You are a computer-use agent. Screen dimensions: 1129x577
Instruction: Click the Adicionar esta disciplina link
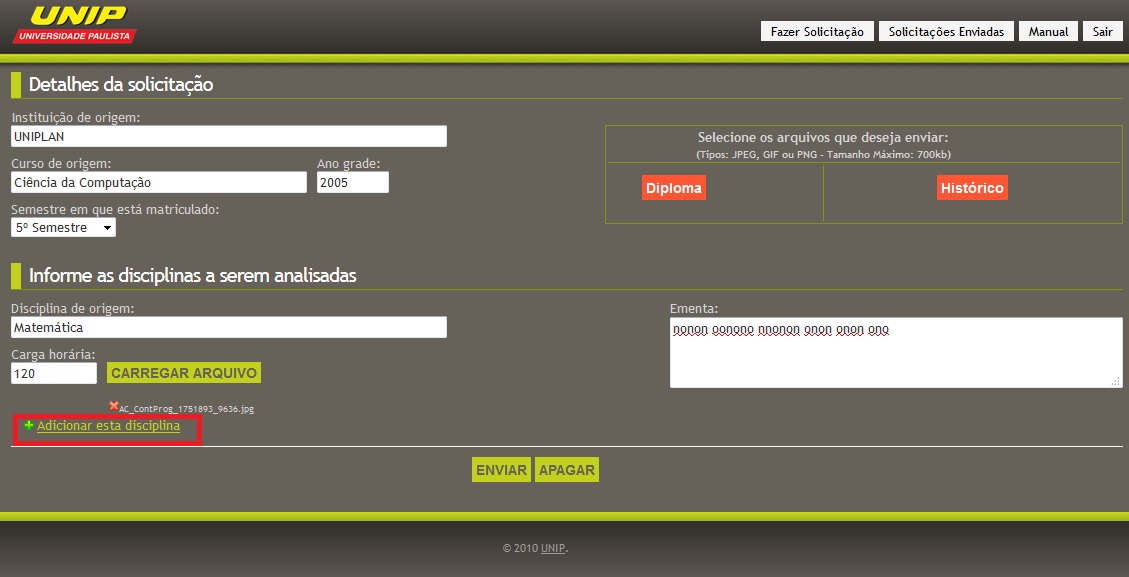click(108, 426)
